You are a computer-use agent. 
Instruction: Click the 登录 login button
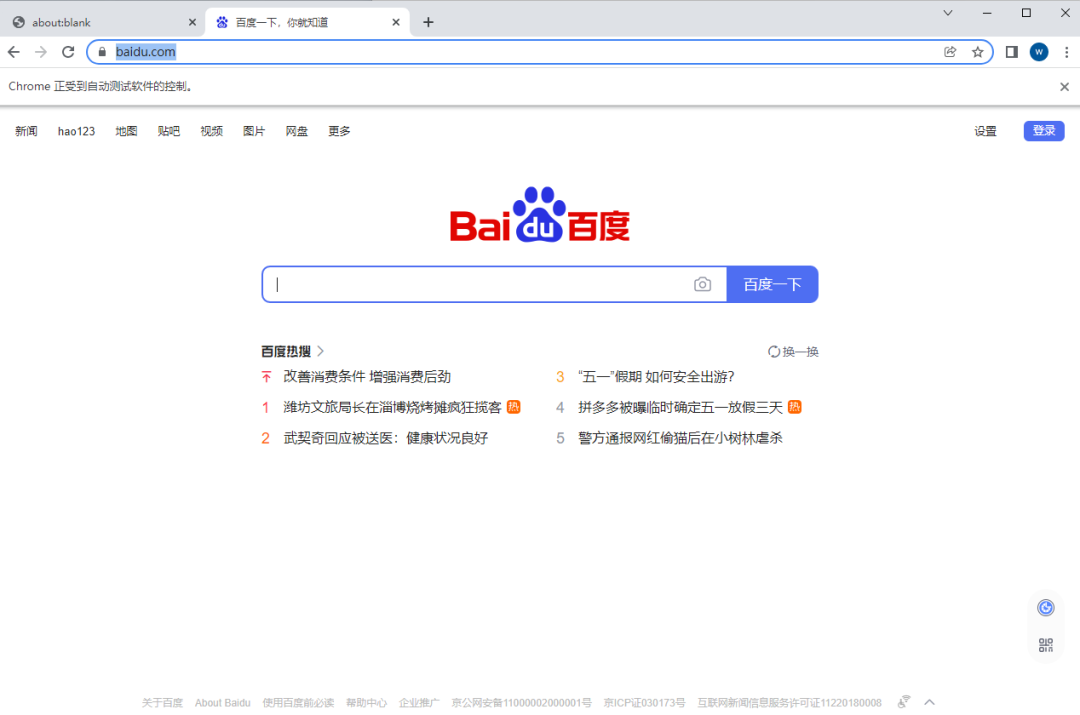point(1043,131)
